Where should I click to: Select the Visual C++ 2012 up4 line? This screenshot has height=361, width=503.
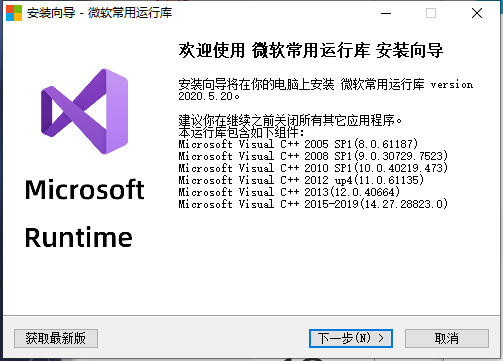click(x=301, y=180)
